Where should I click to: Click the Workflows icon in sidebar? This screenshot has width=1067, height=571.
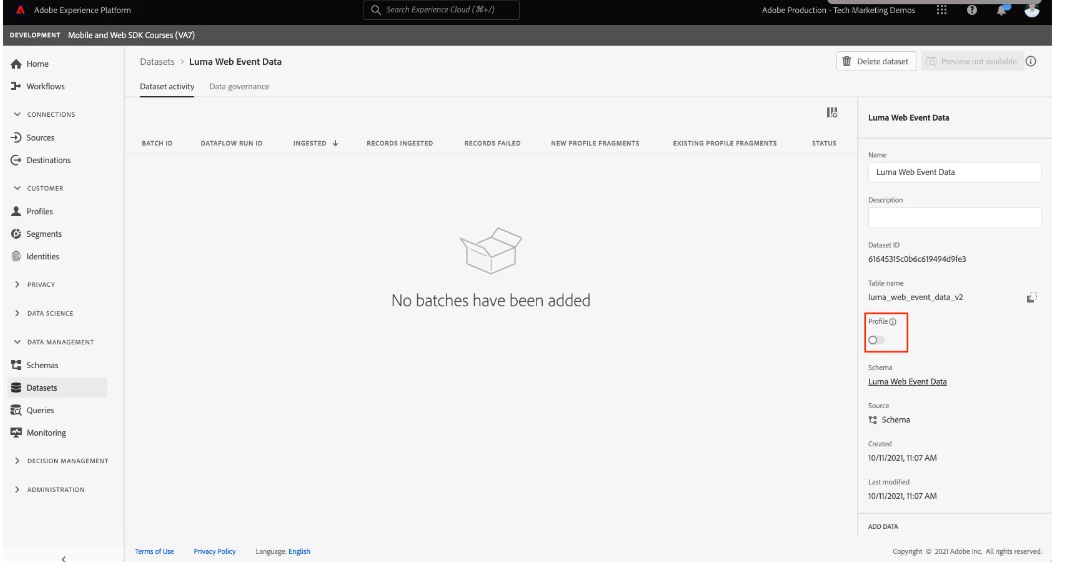click(x=16, y=86)
